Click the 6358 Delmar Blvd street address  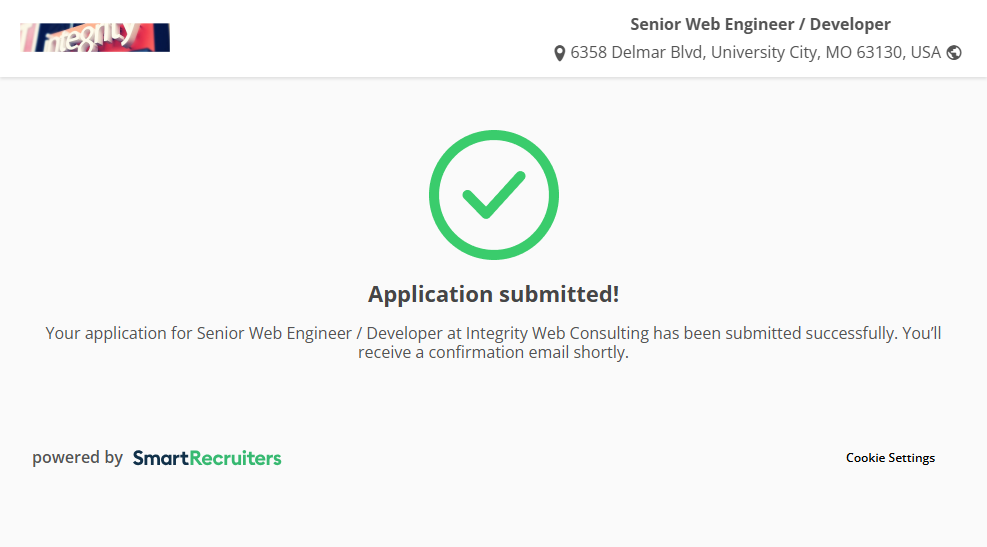click(639, 53)
